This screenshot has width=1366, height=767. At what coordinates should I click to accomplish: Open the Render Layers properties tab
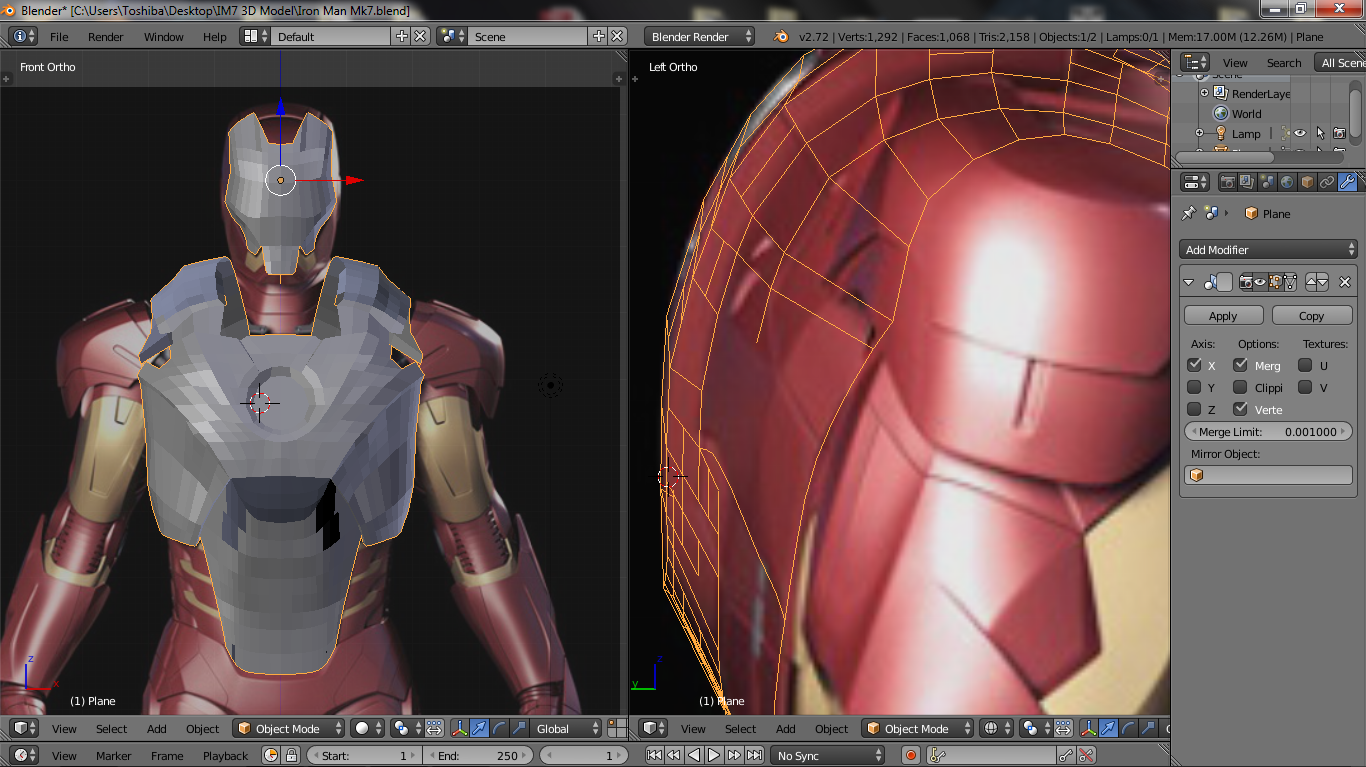pos(1247,182)
